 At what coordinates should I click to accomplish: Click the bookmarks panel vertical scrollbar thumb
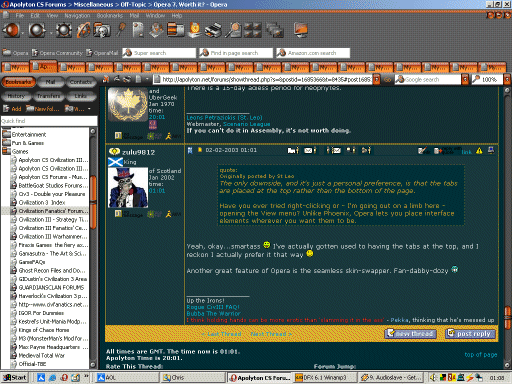click(x=93, y=202)
